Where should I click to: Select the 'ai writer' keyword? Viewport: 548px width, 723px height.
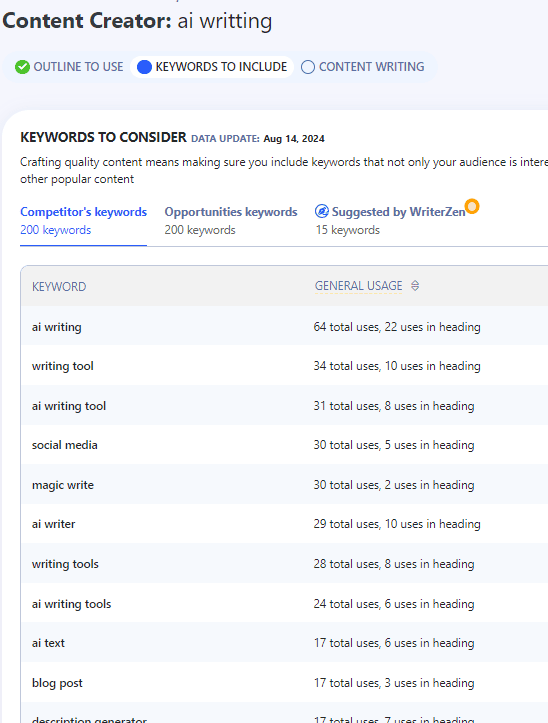(x=54, y=524)
